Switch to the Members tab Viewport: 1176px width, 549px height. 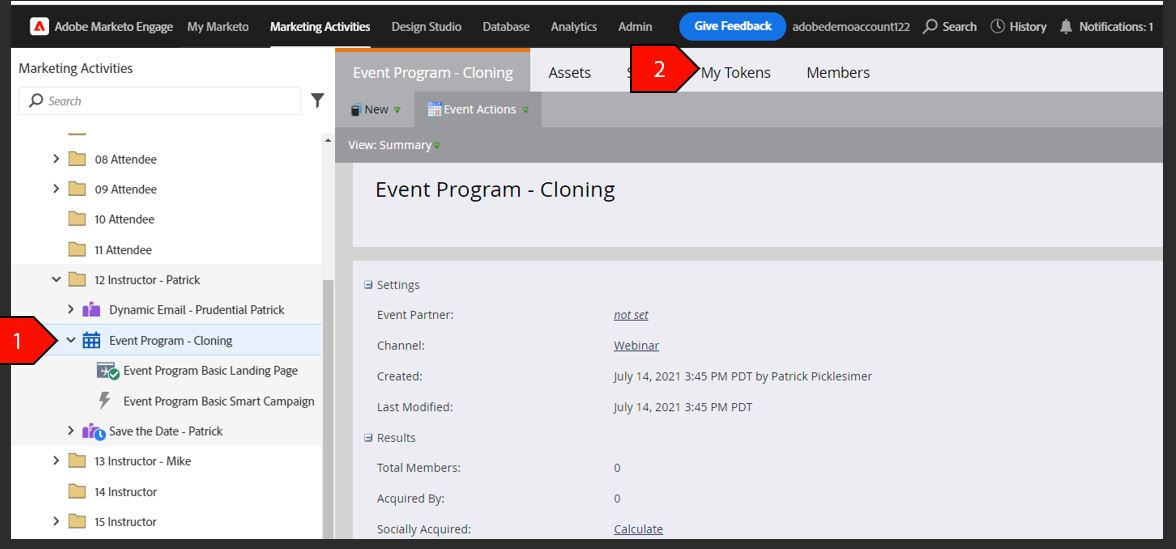(x=838, y=73)
